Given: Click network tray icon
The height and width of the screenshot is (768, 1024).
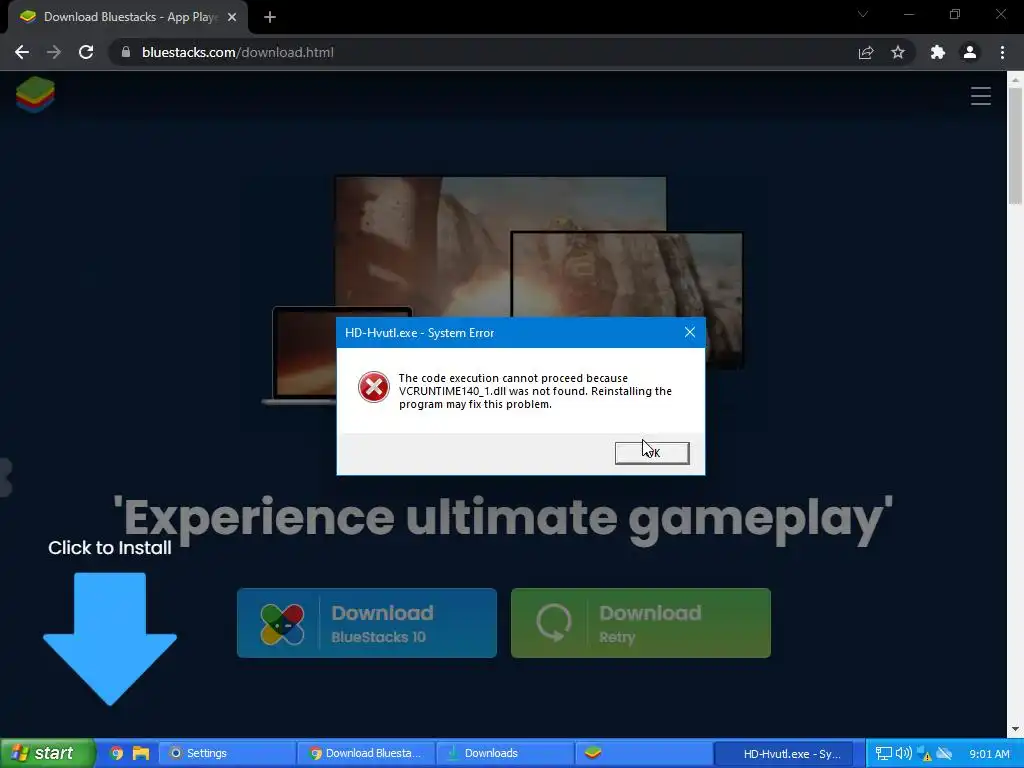Looking at the screenshot, I should click(x=883, y=754).
